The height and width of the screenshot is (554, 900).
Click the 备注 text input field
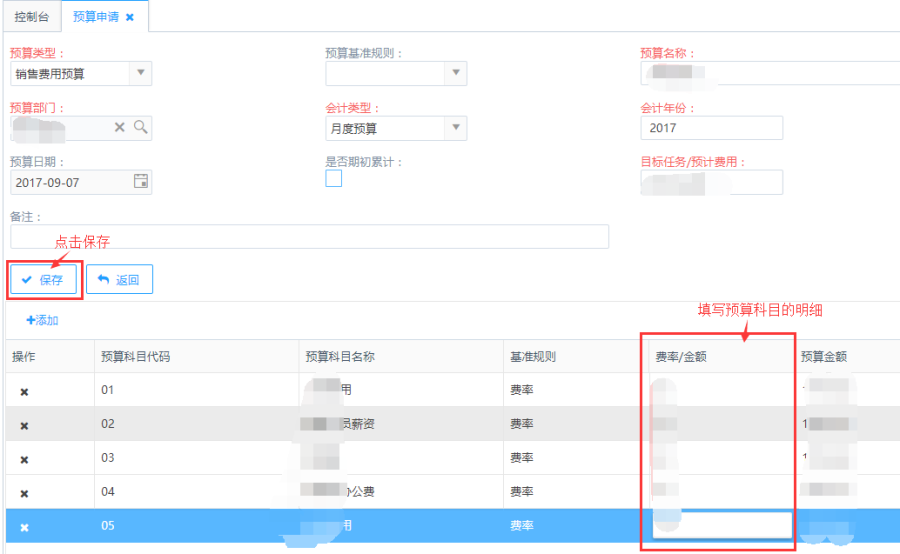click(x=309, y=236)
